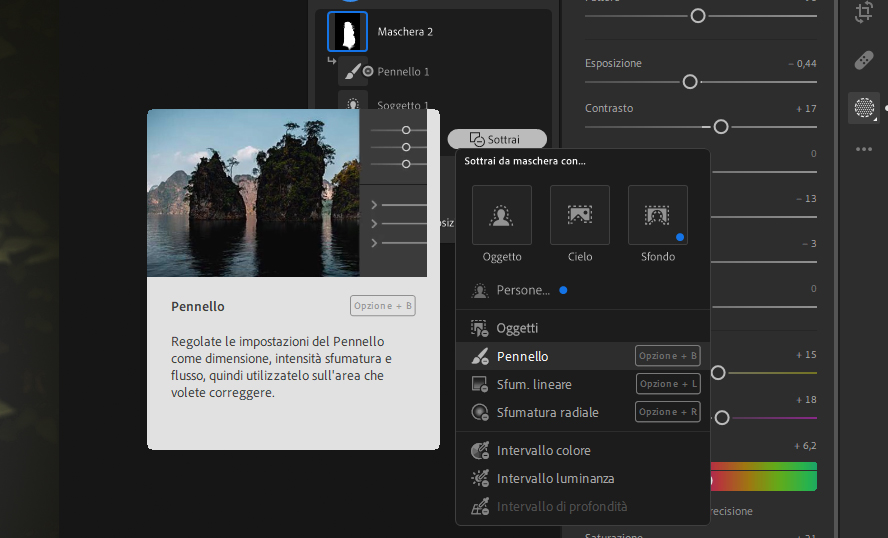888x538 pixels.
Task: Select the healing bandage tool
Action: (864, 61)
